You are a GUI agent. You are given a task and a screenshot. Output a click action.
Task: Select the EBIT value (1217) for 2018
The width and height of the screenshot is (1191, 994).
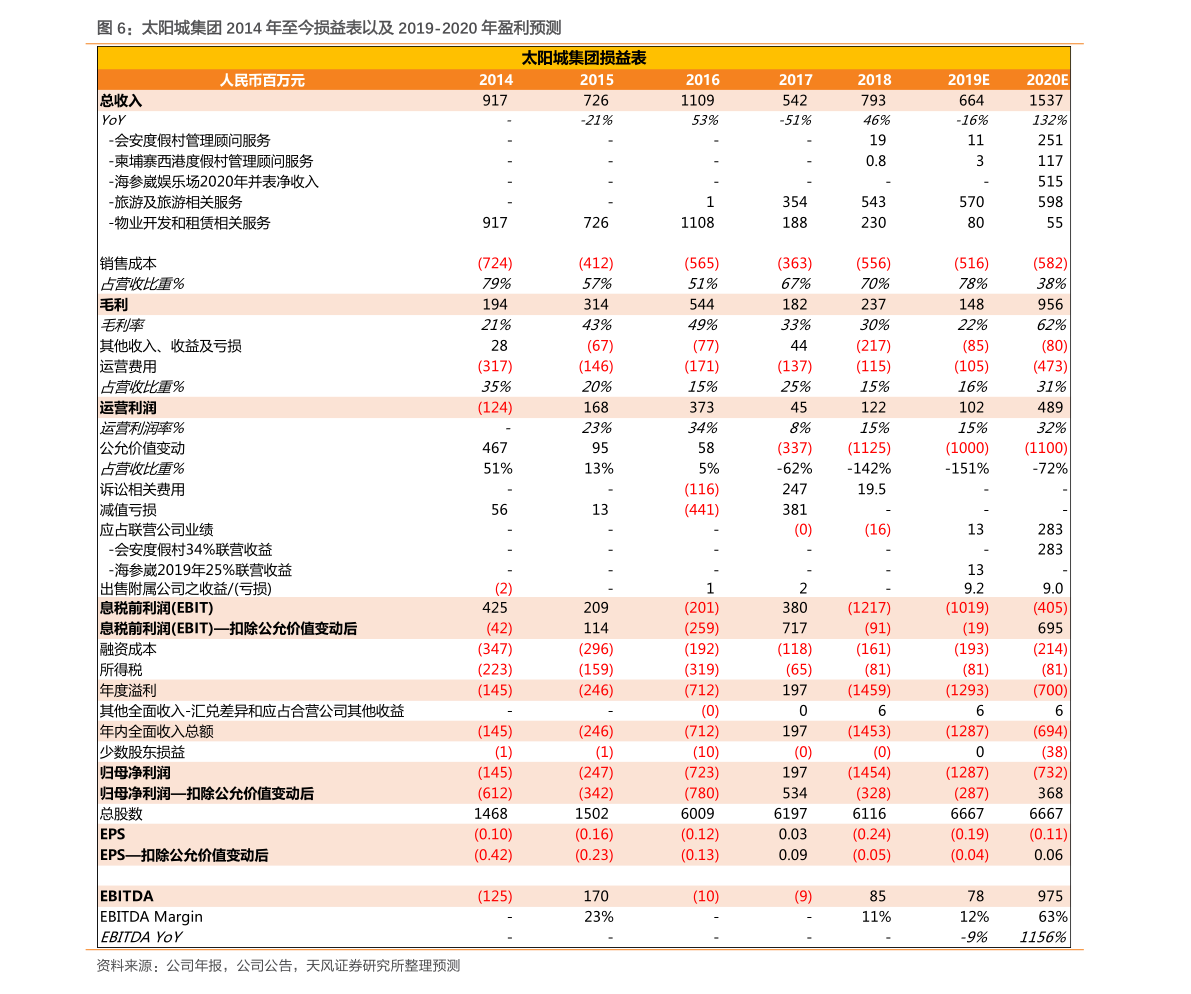coord(869,608)
